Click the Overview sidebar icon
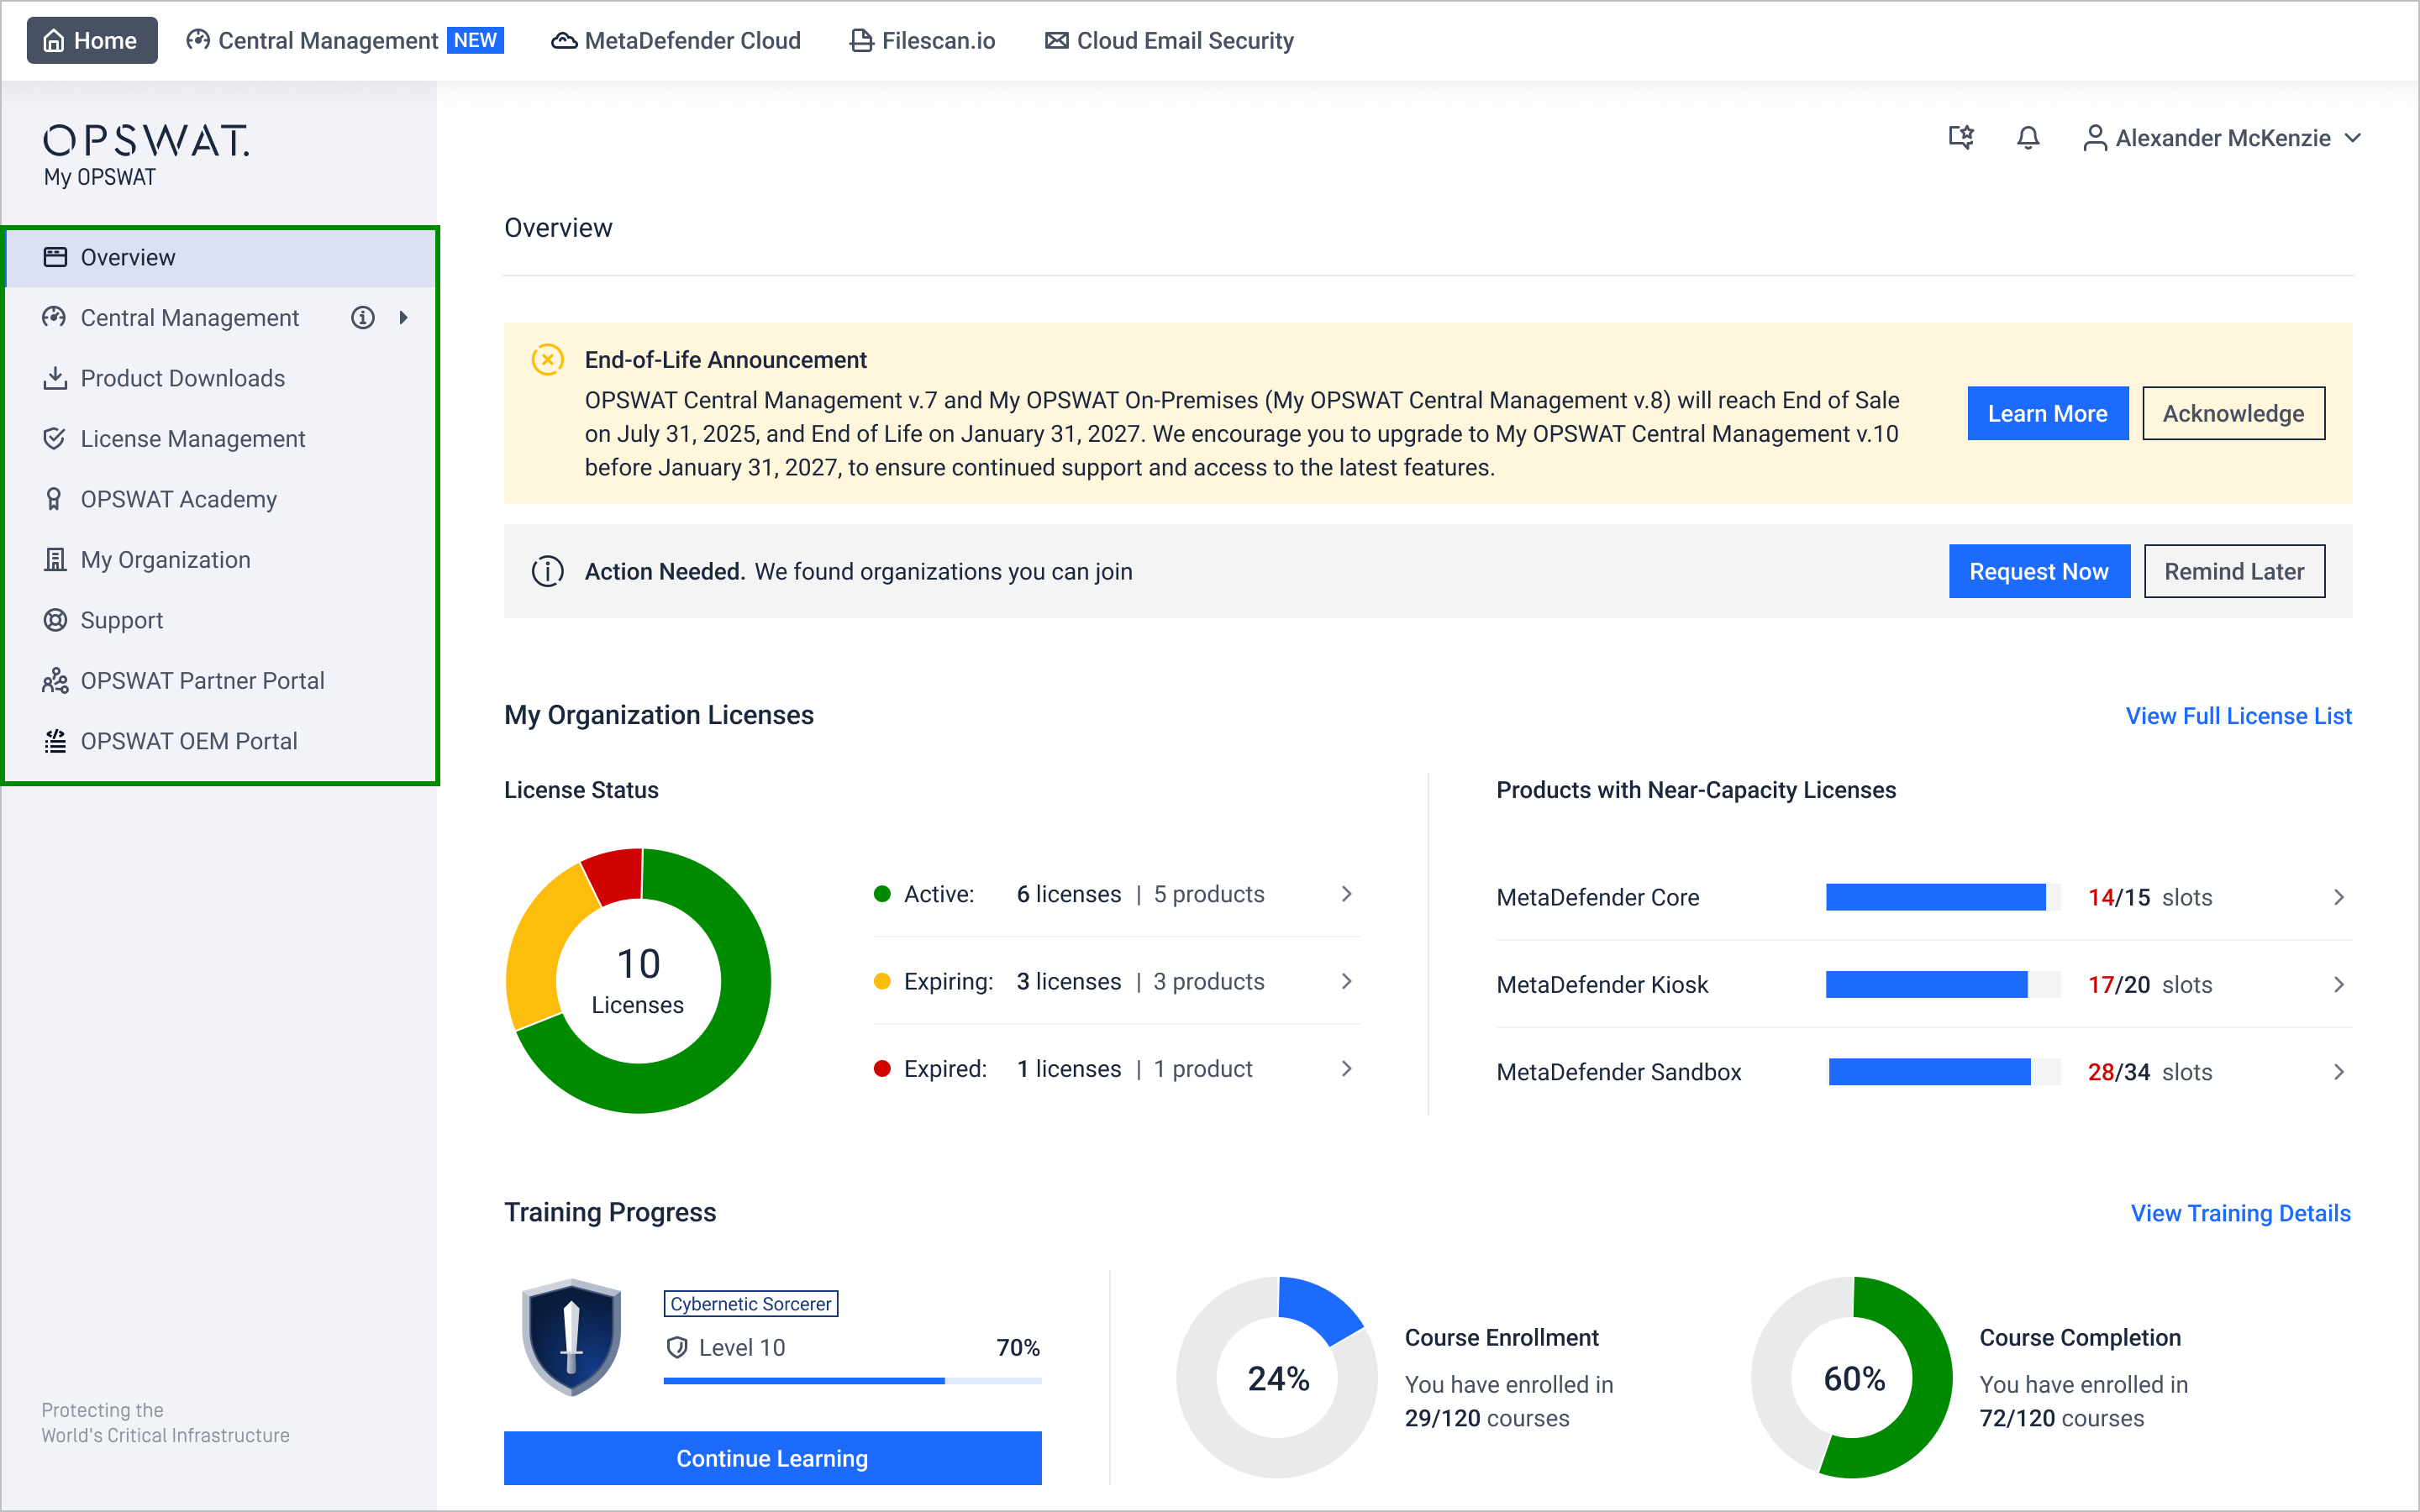This screenshot has height=1512, width=2420. tap(55, 257)
